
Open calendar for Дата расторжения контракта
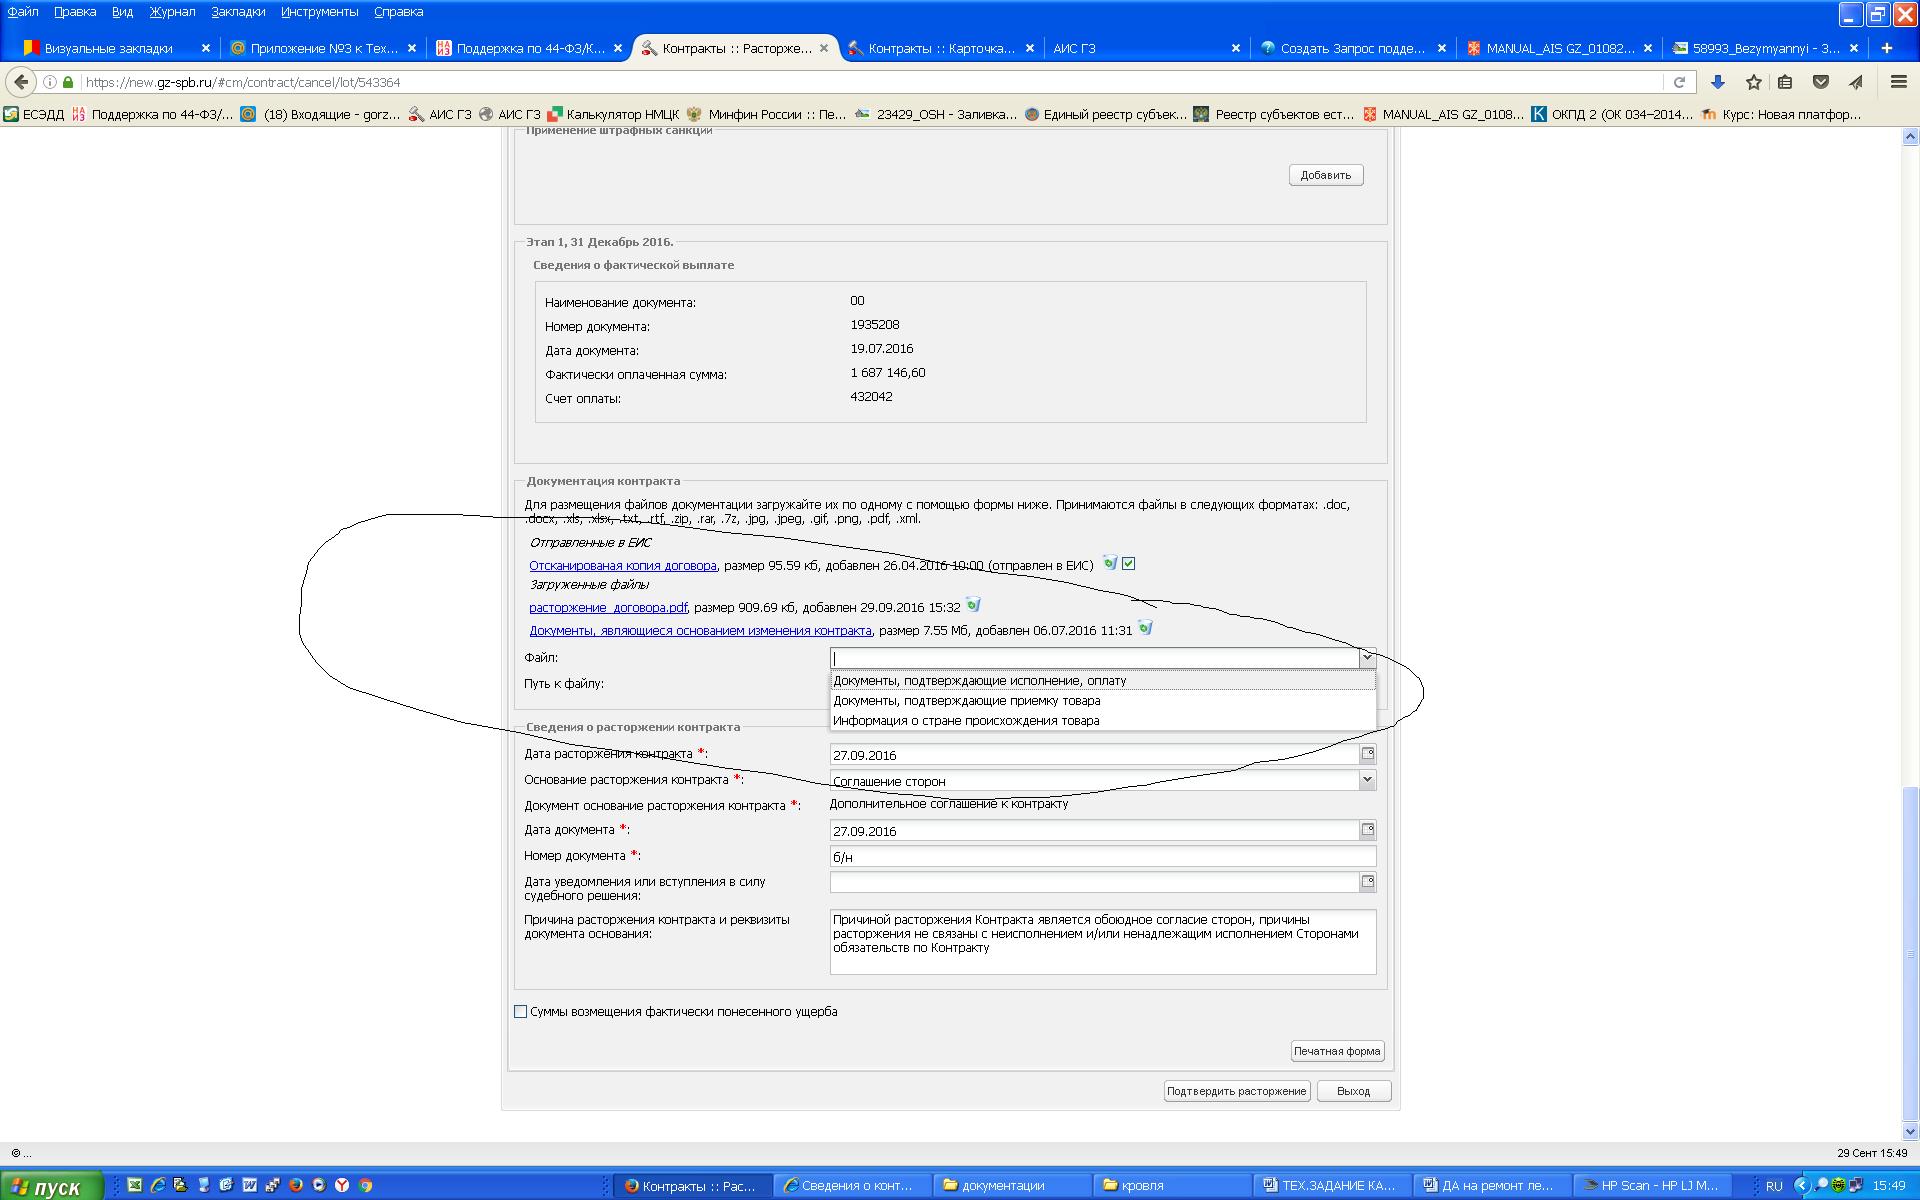[x=1367, y=754]
